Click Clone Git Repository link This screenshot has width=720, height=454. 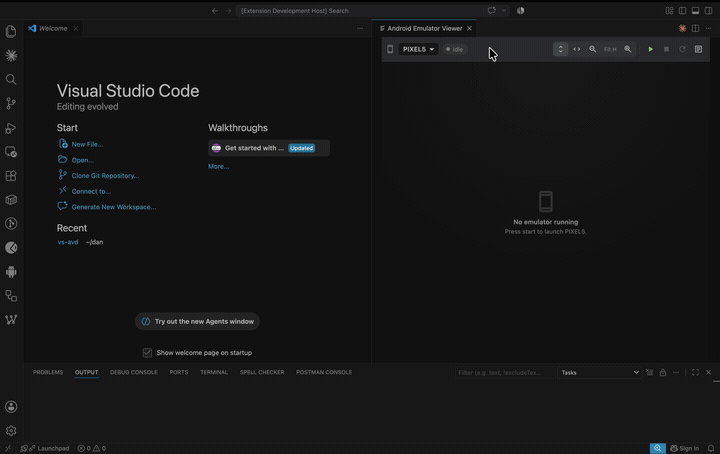pos(105,176)
